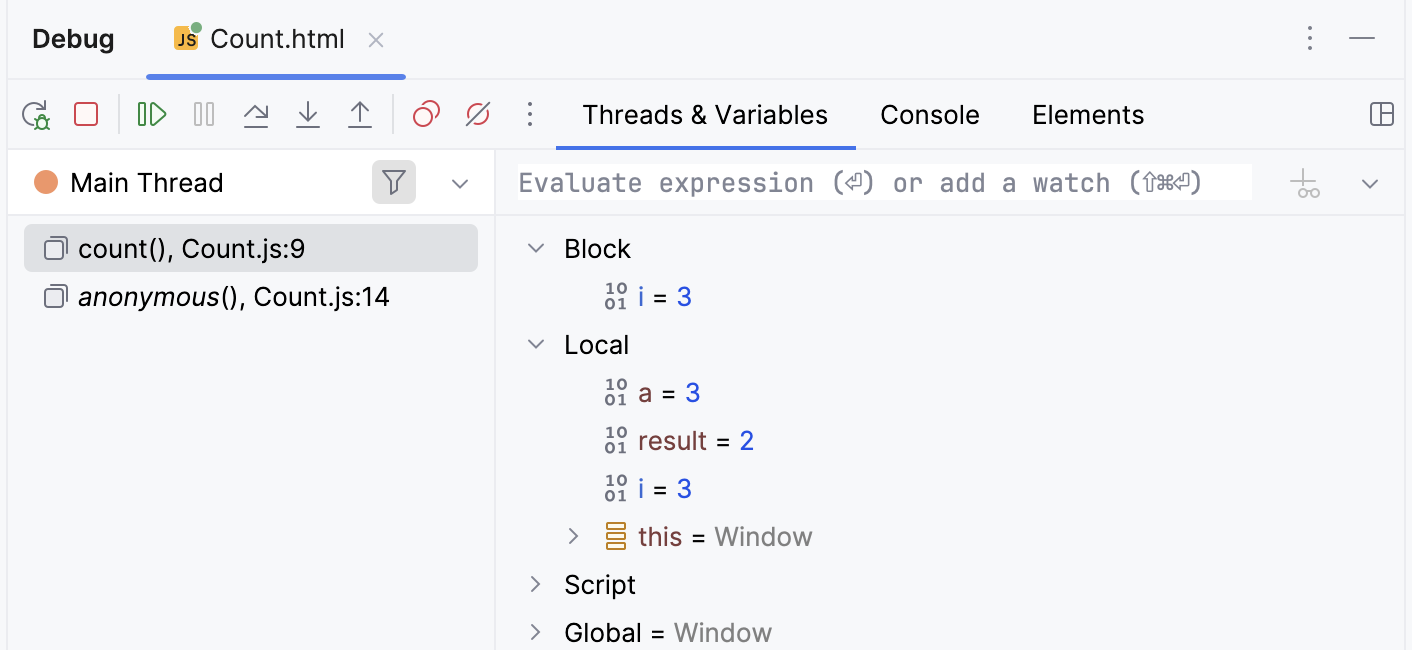Resume program execution
The image size is (1412, 650).
tap(151, 115)
